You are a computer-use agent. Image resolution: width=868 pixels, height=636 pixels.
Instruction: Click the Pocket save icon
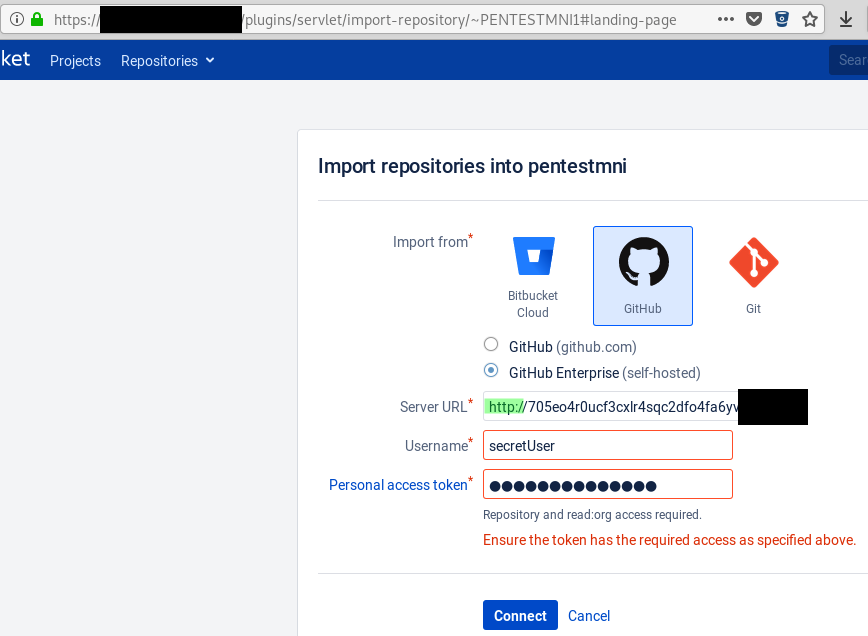click(753, 19)
